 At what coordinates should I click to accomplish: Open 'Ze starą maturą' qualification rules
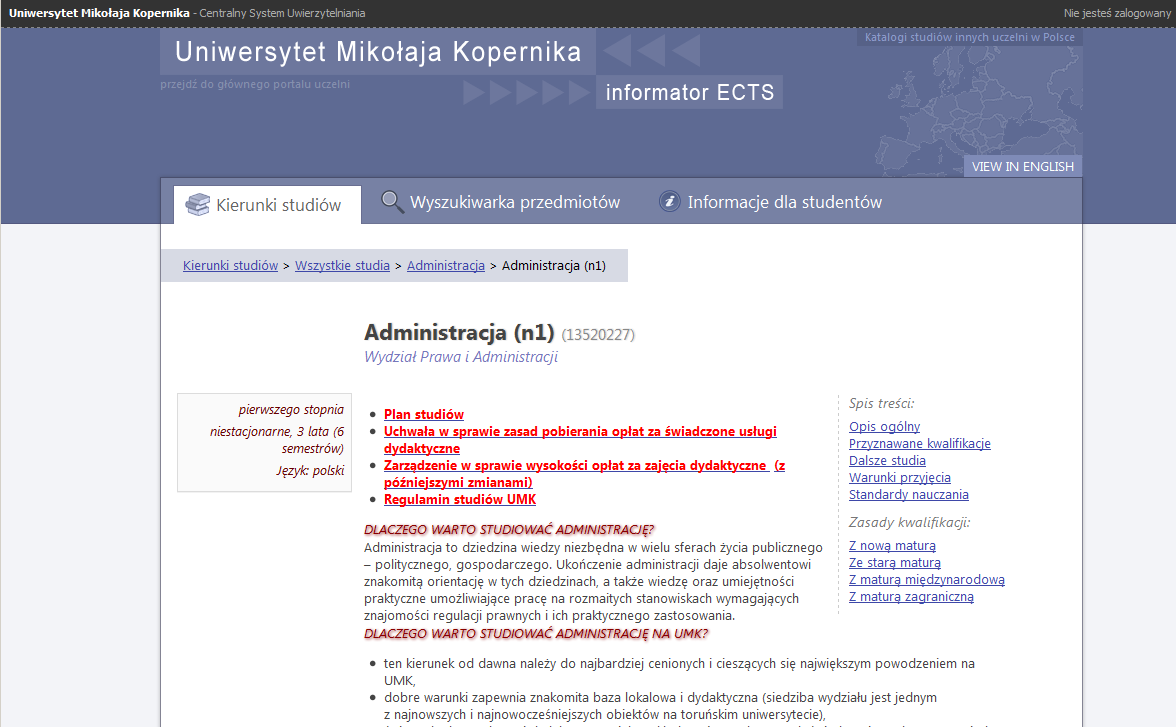tap(895, 563)
